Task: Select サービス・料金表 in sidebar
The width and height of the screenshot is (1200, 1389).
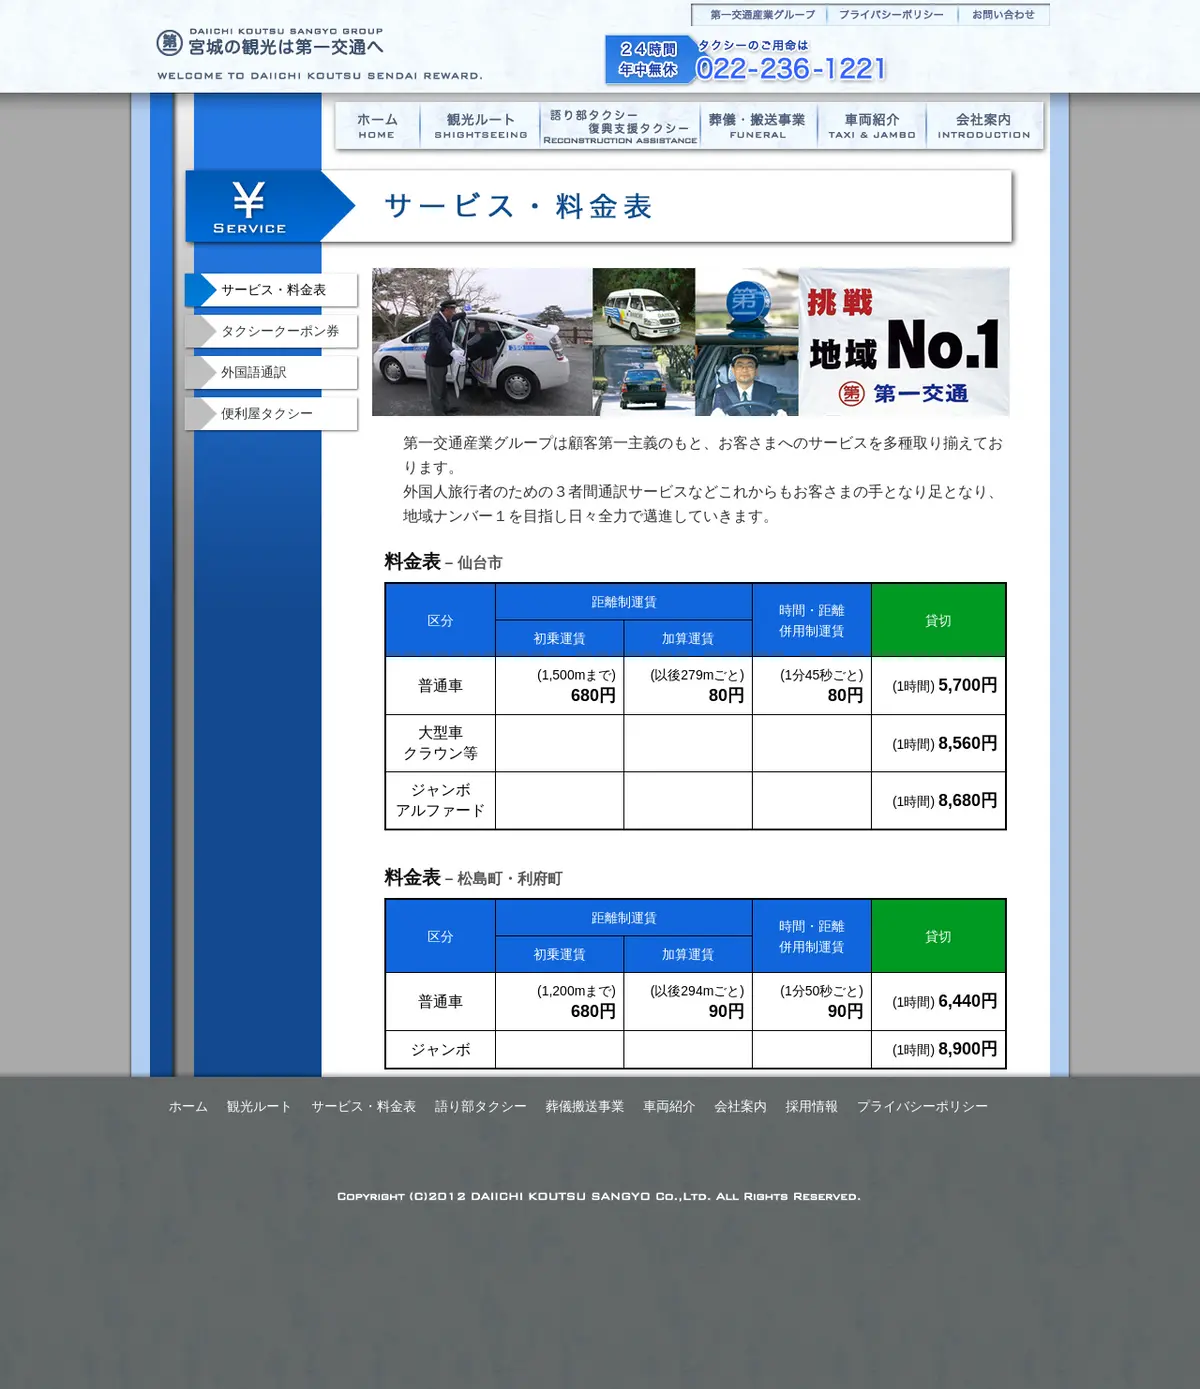Action: pos(271,290)
